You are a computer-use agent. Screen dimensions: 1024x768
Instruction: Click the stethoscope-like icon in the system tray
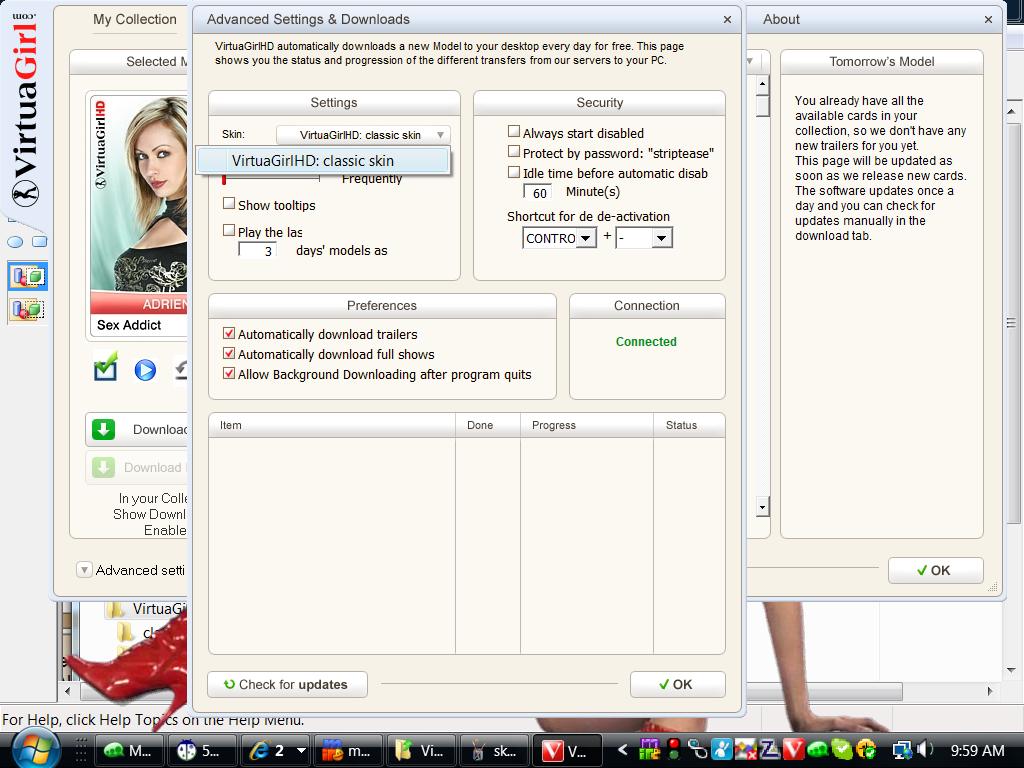pos(697,749)
